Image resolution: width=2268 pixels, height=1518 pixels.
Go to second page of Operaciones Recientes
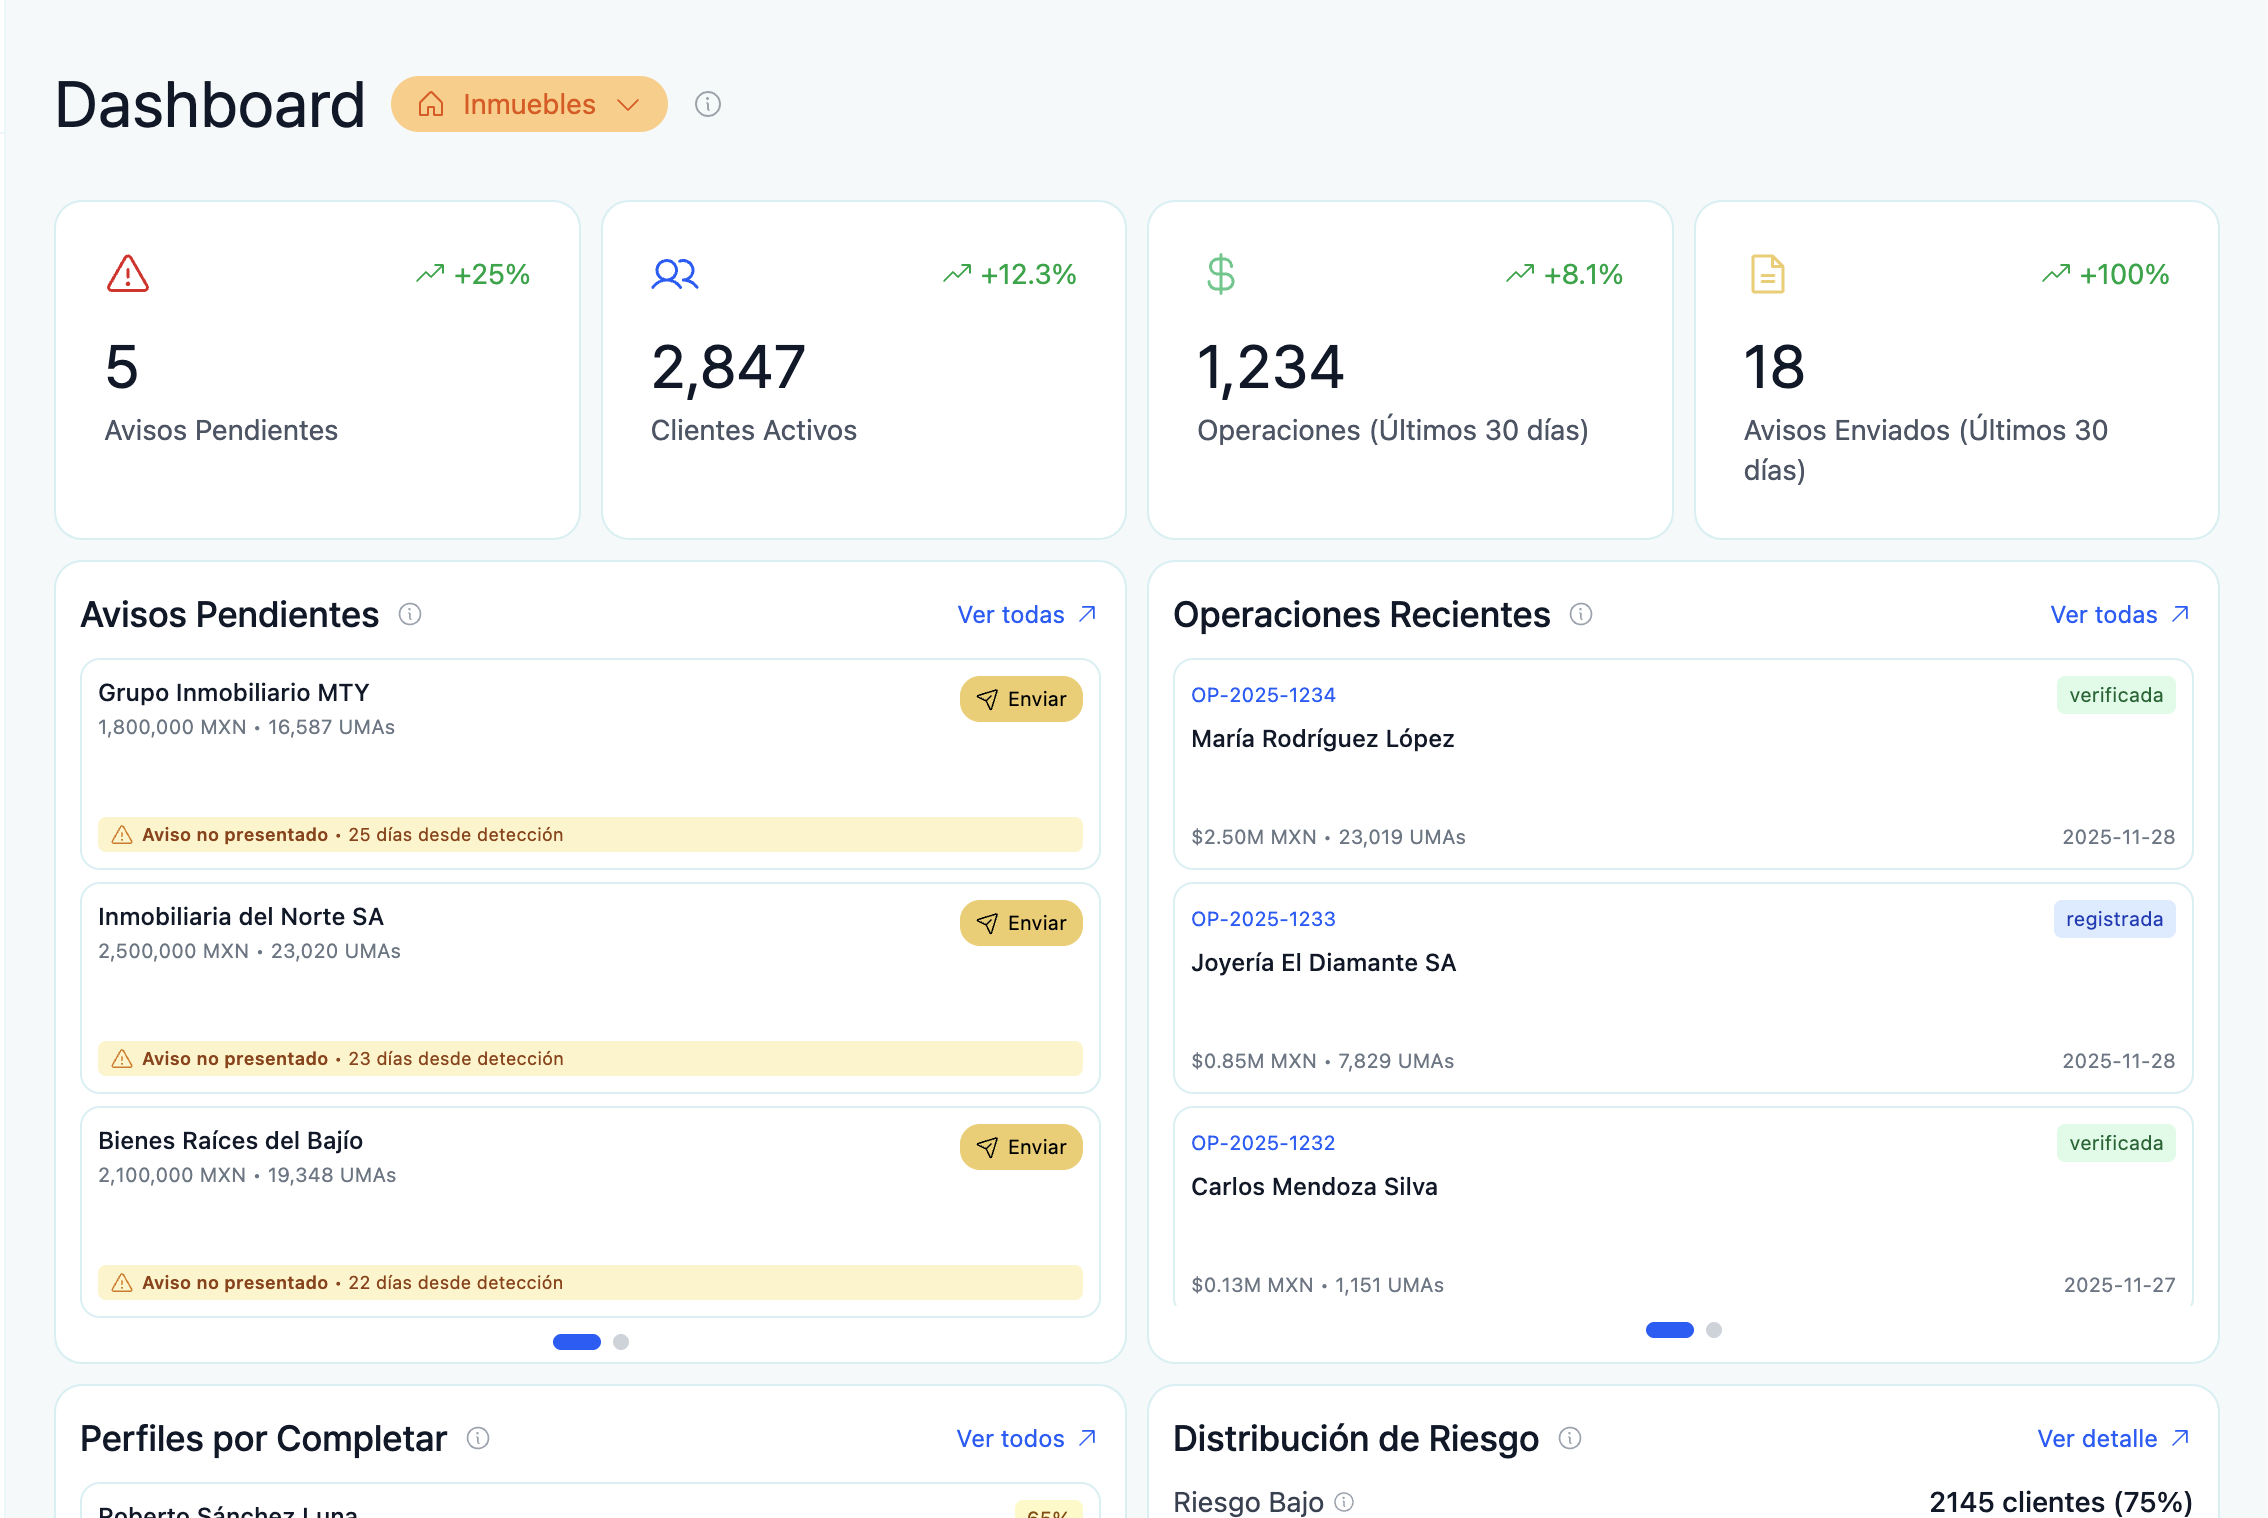(x=1714, y=1330)
